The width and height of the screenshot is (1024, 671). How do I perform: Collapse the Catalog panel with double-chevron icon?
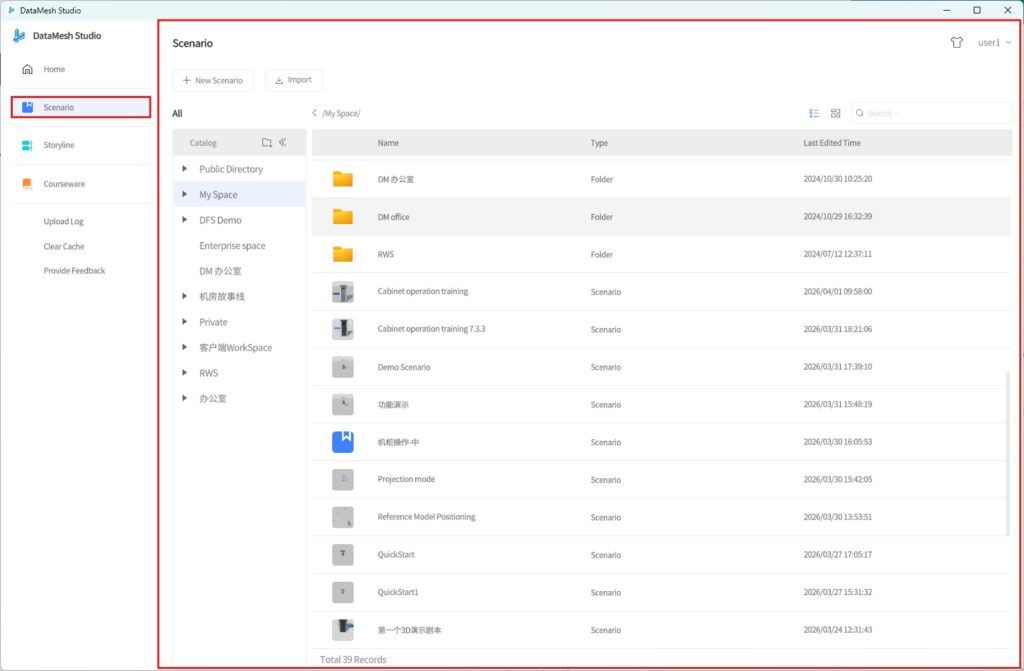click(283, 143)
